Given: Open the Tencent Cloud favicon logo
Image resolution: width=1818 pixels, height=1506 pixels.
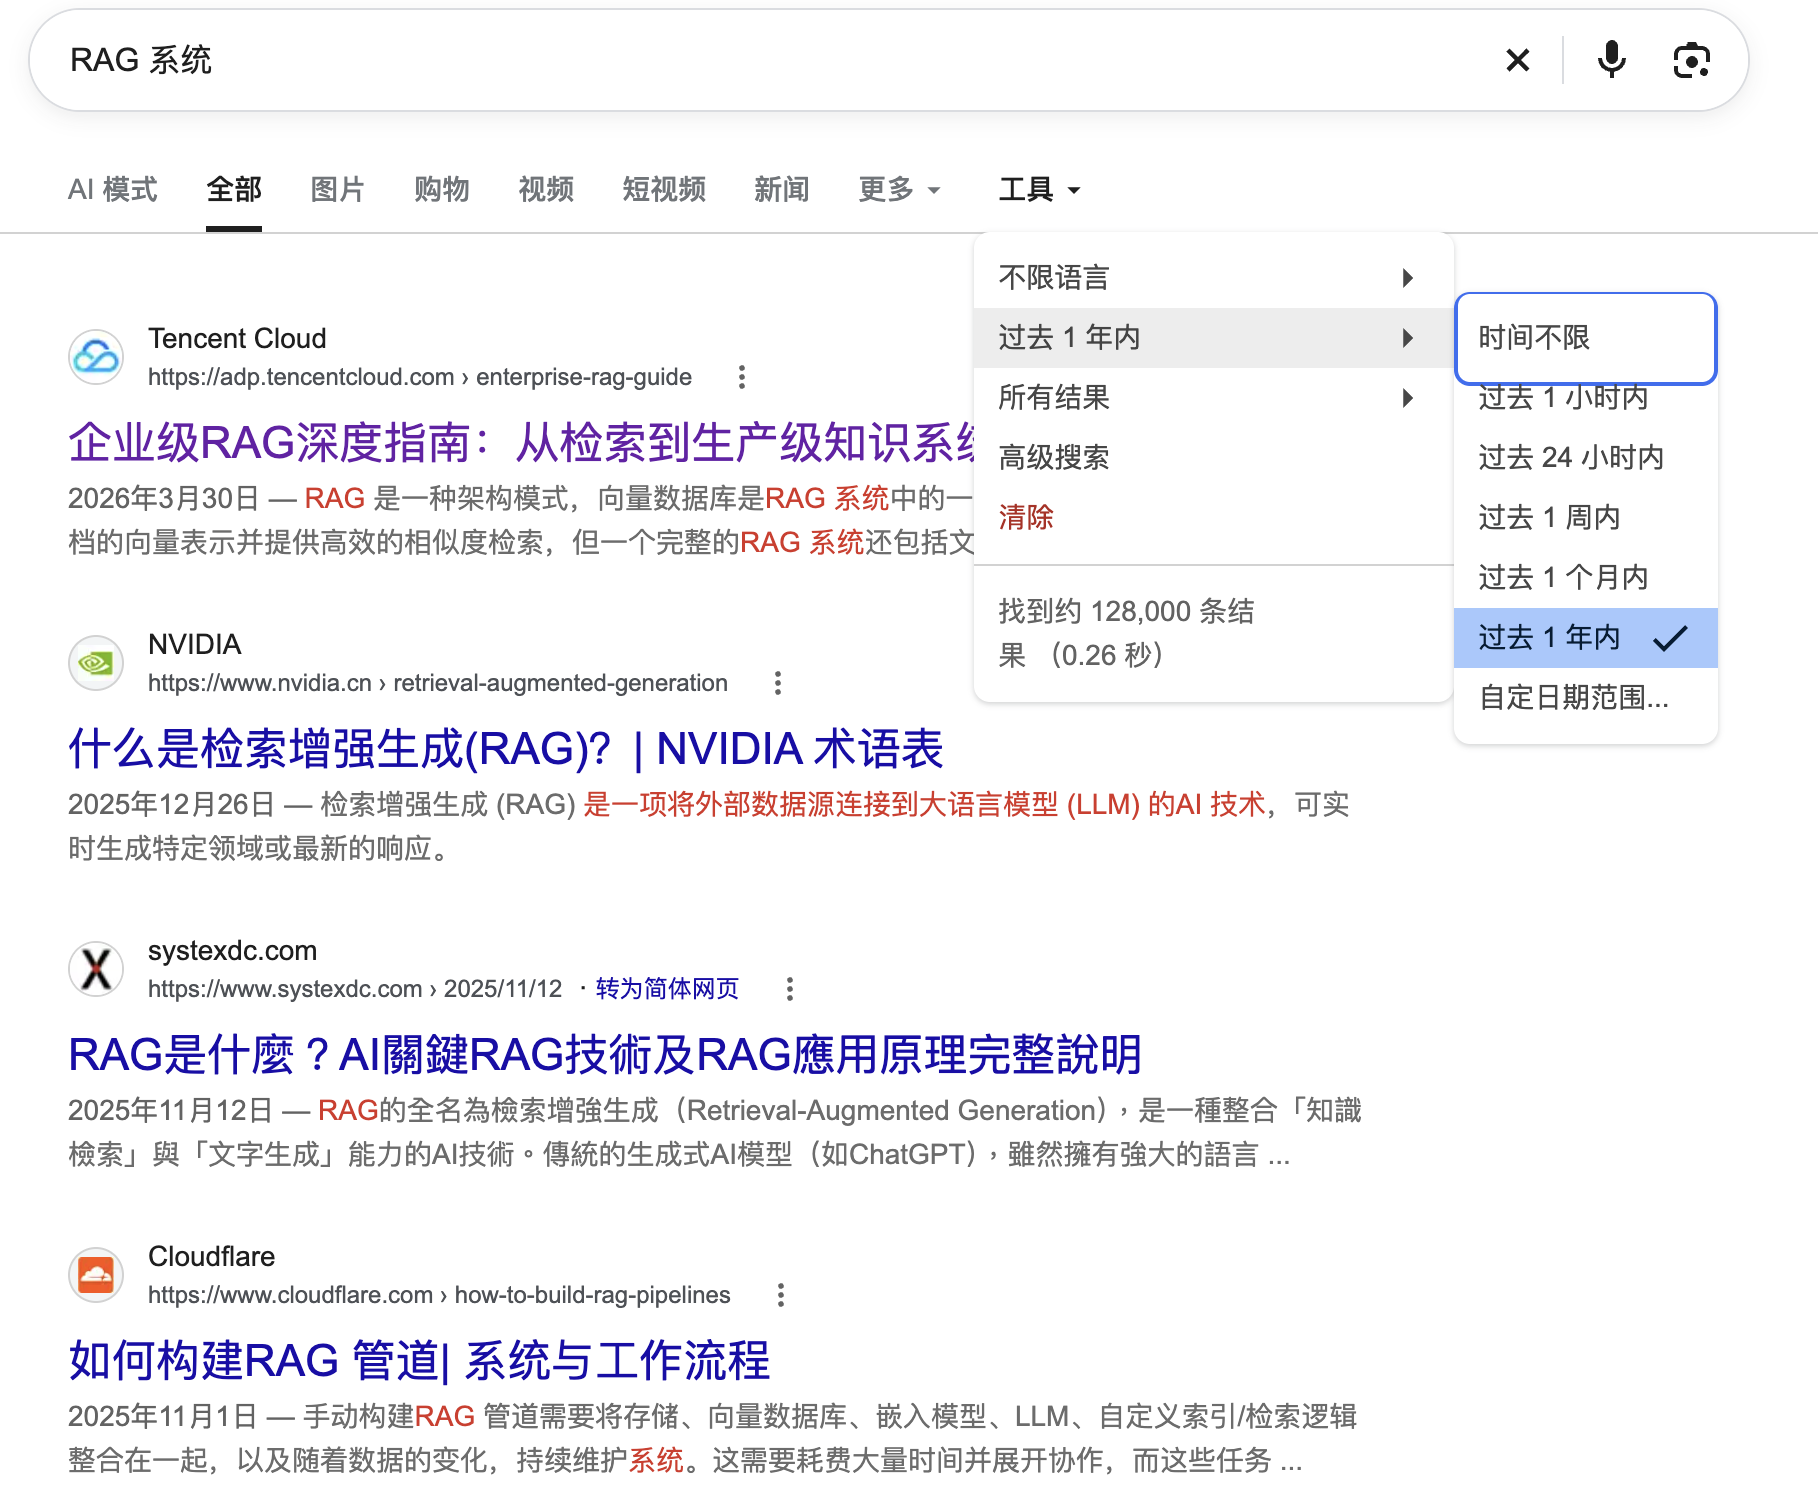Looking at the screenshot, I should click(x=96, y=357).
